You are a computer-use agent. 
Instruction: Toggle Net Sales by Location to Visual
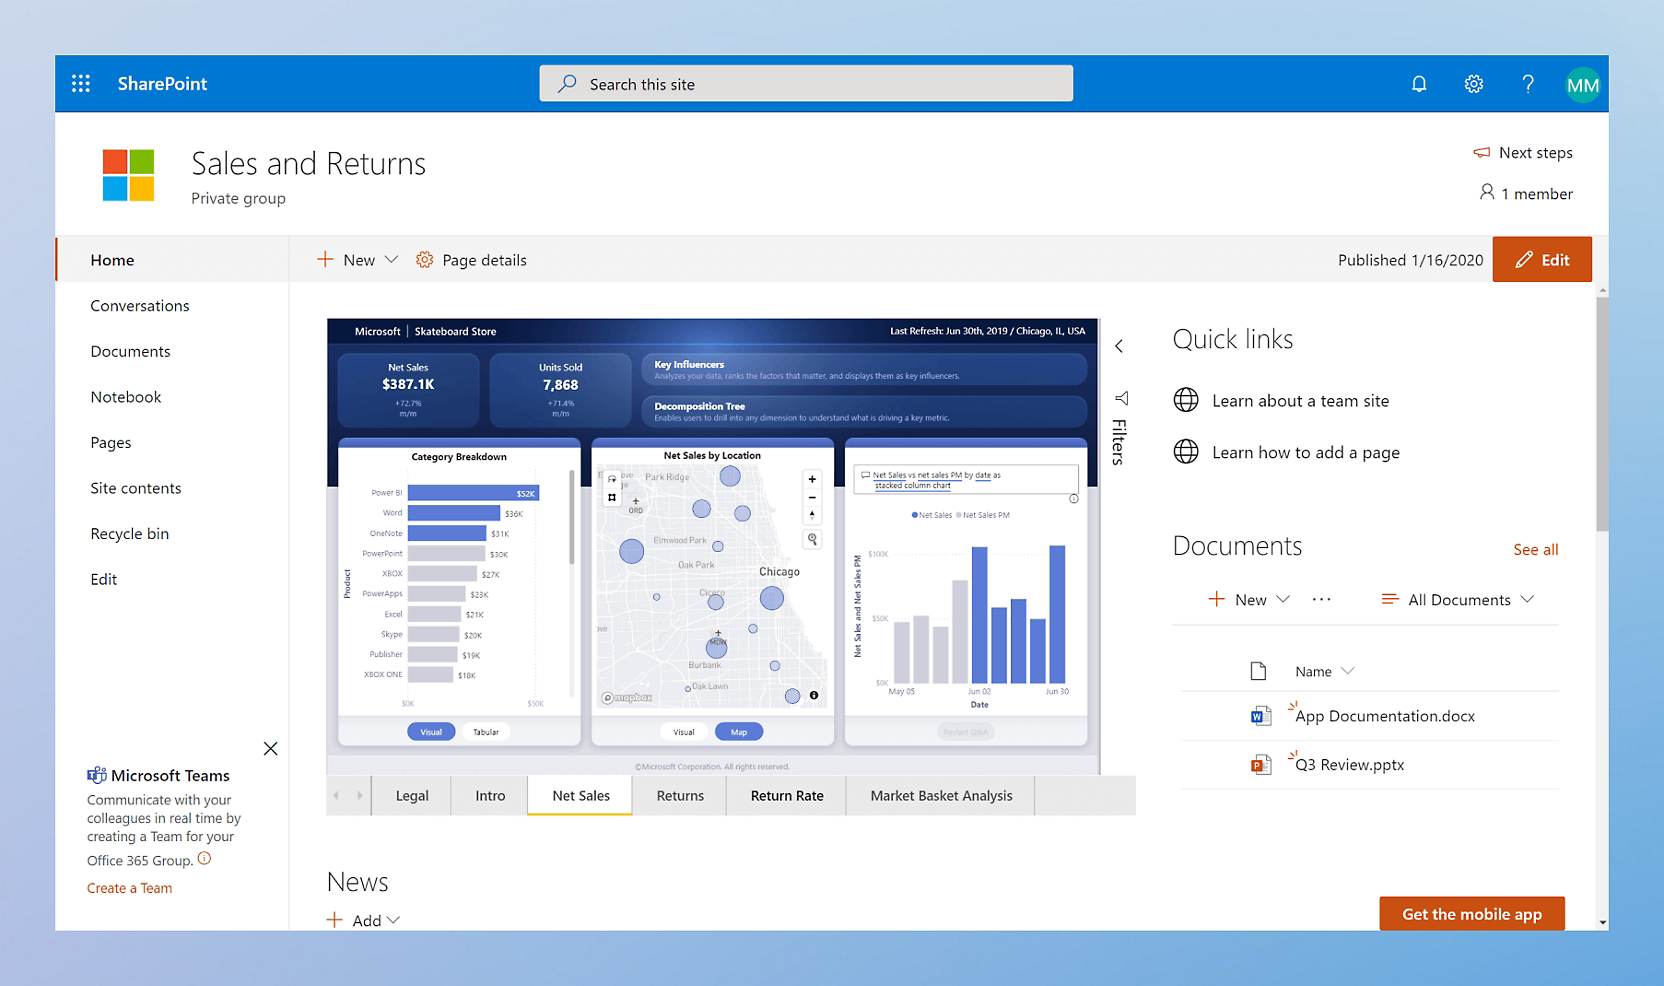(x=684, y=732)
